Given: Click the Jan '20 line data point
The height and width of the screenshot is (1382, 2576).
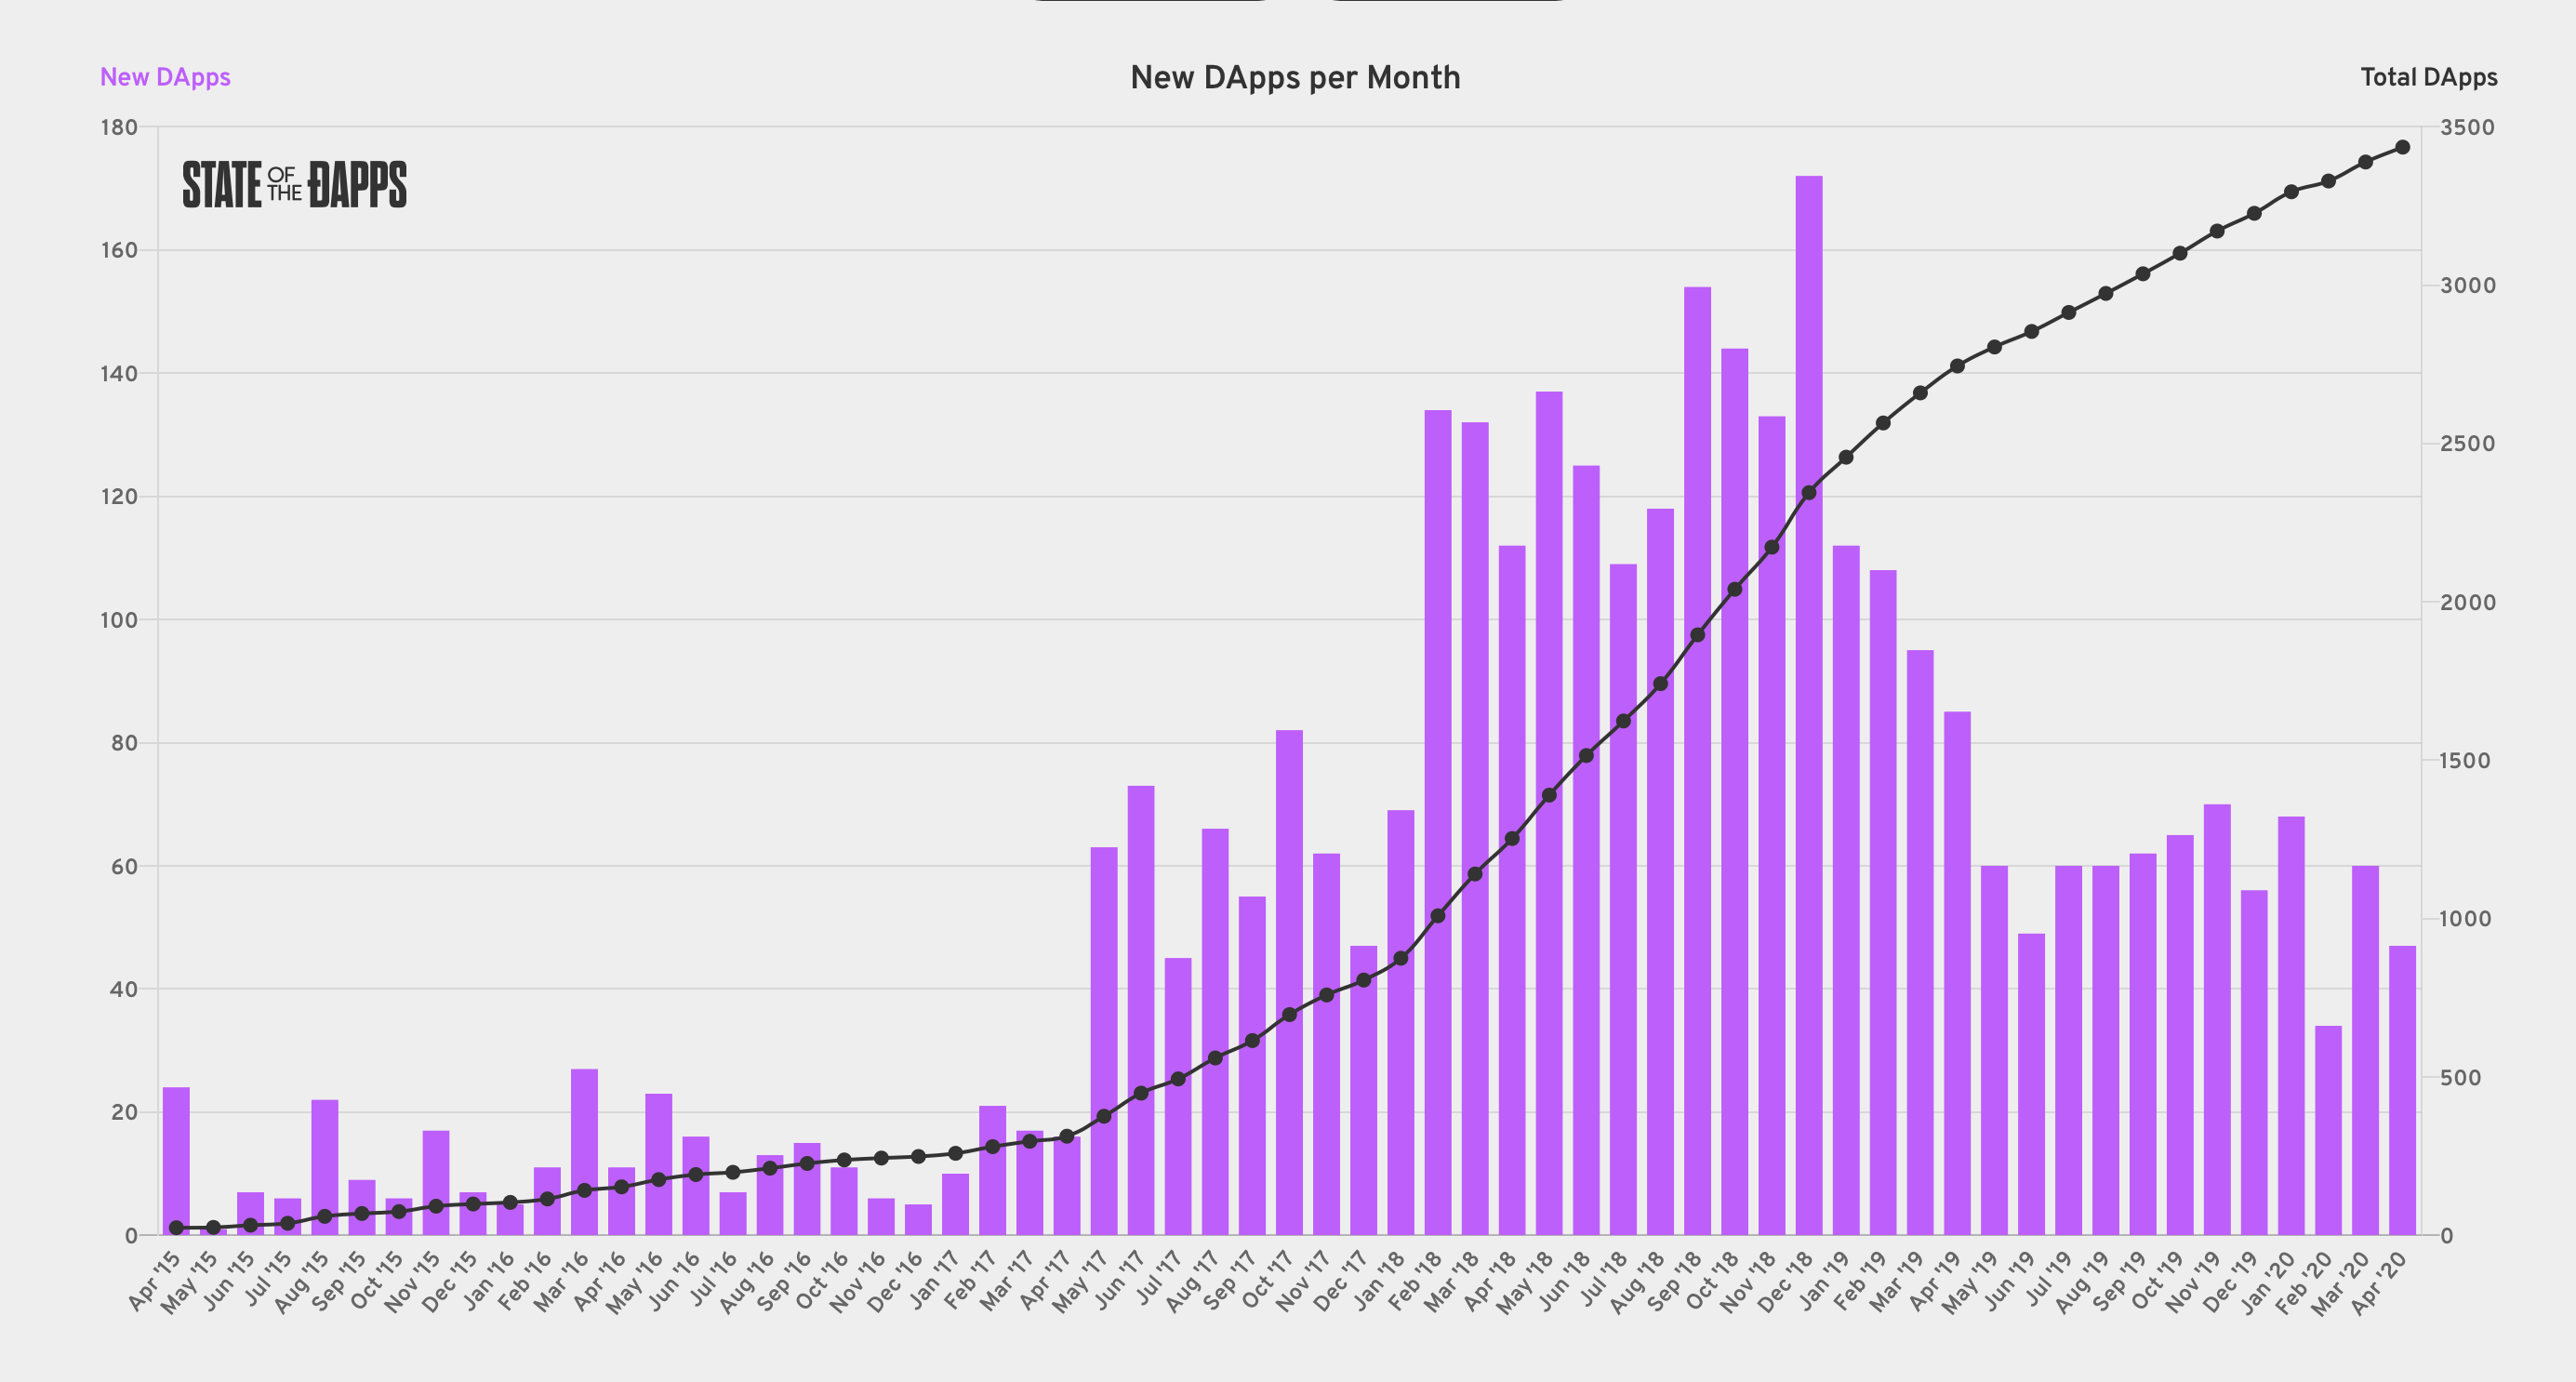Looking at the screenshot, I should coord(2291,191).
